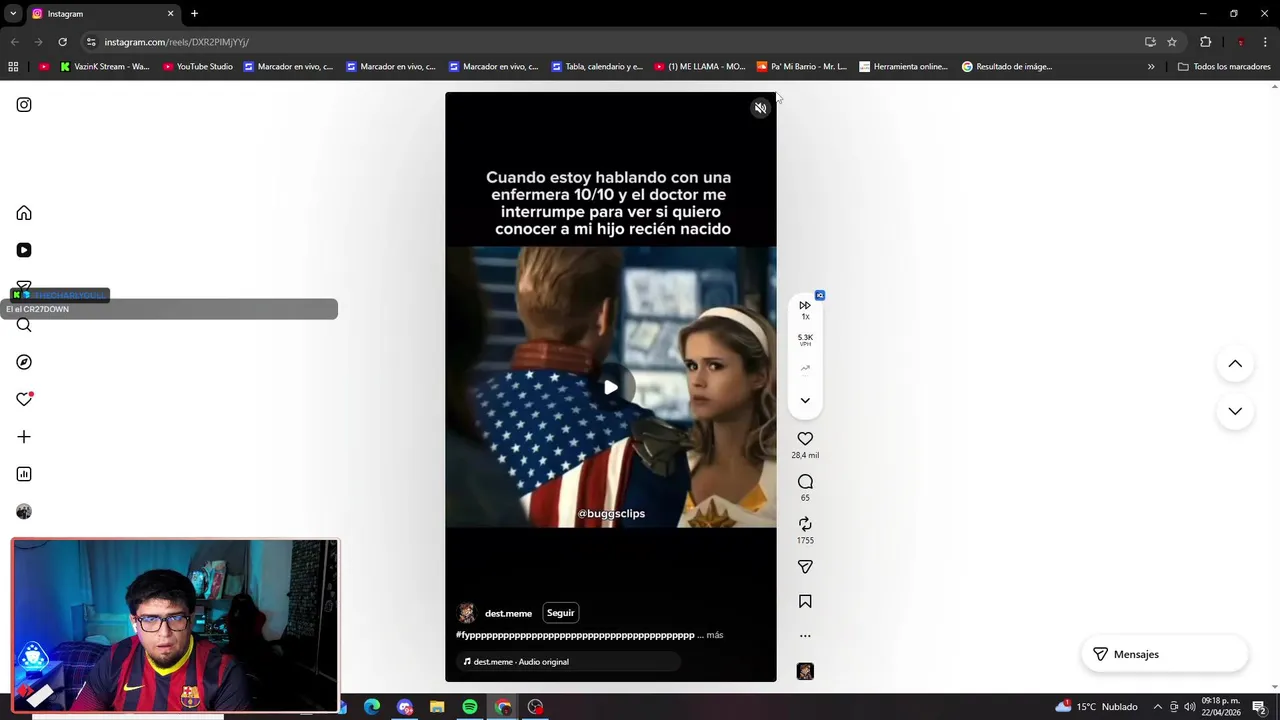Open the site info icon beside the URL
Viewport: 1280px width, 720px height.
coord(91,42)
